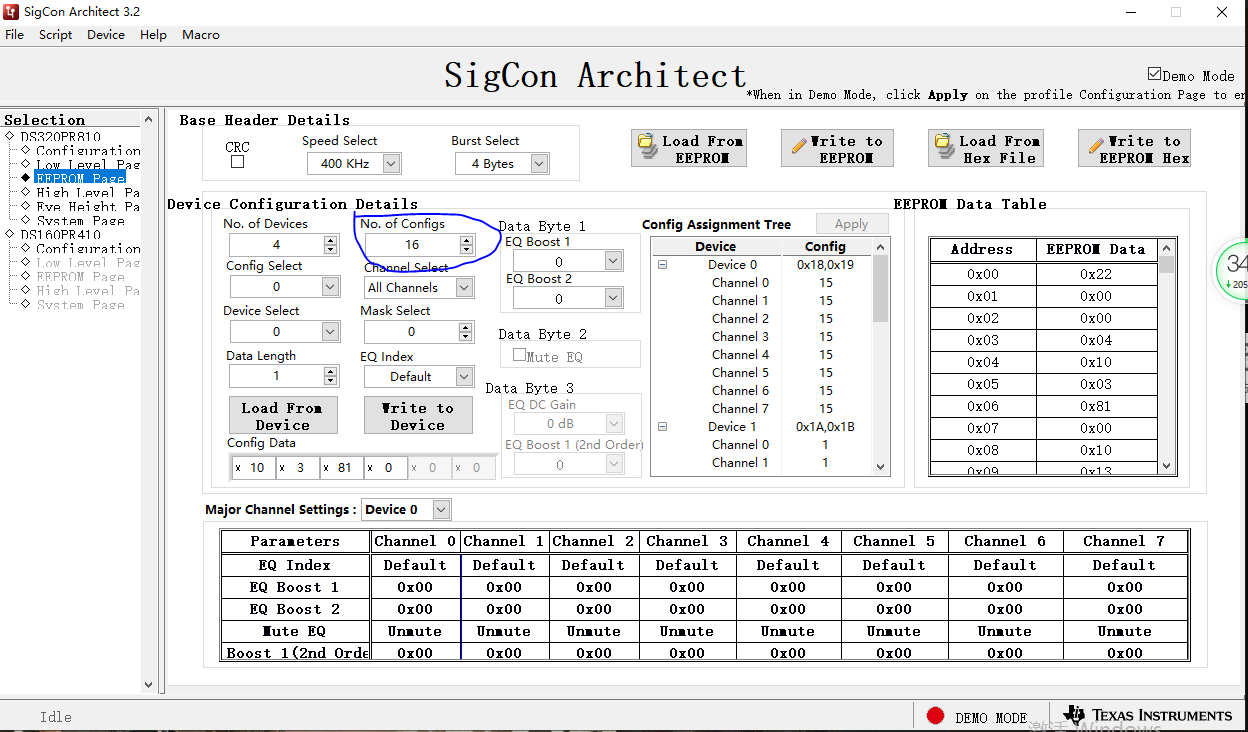The height and width of the screenshot is (732, 1248).
Task: Open Configuration Page under DS160PR410
Action: 88,248
